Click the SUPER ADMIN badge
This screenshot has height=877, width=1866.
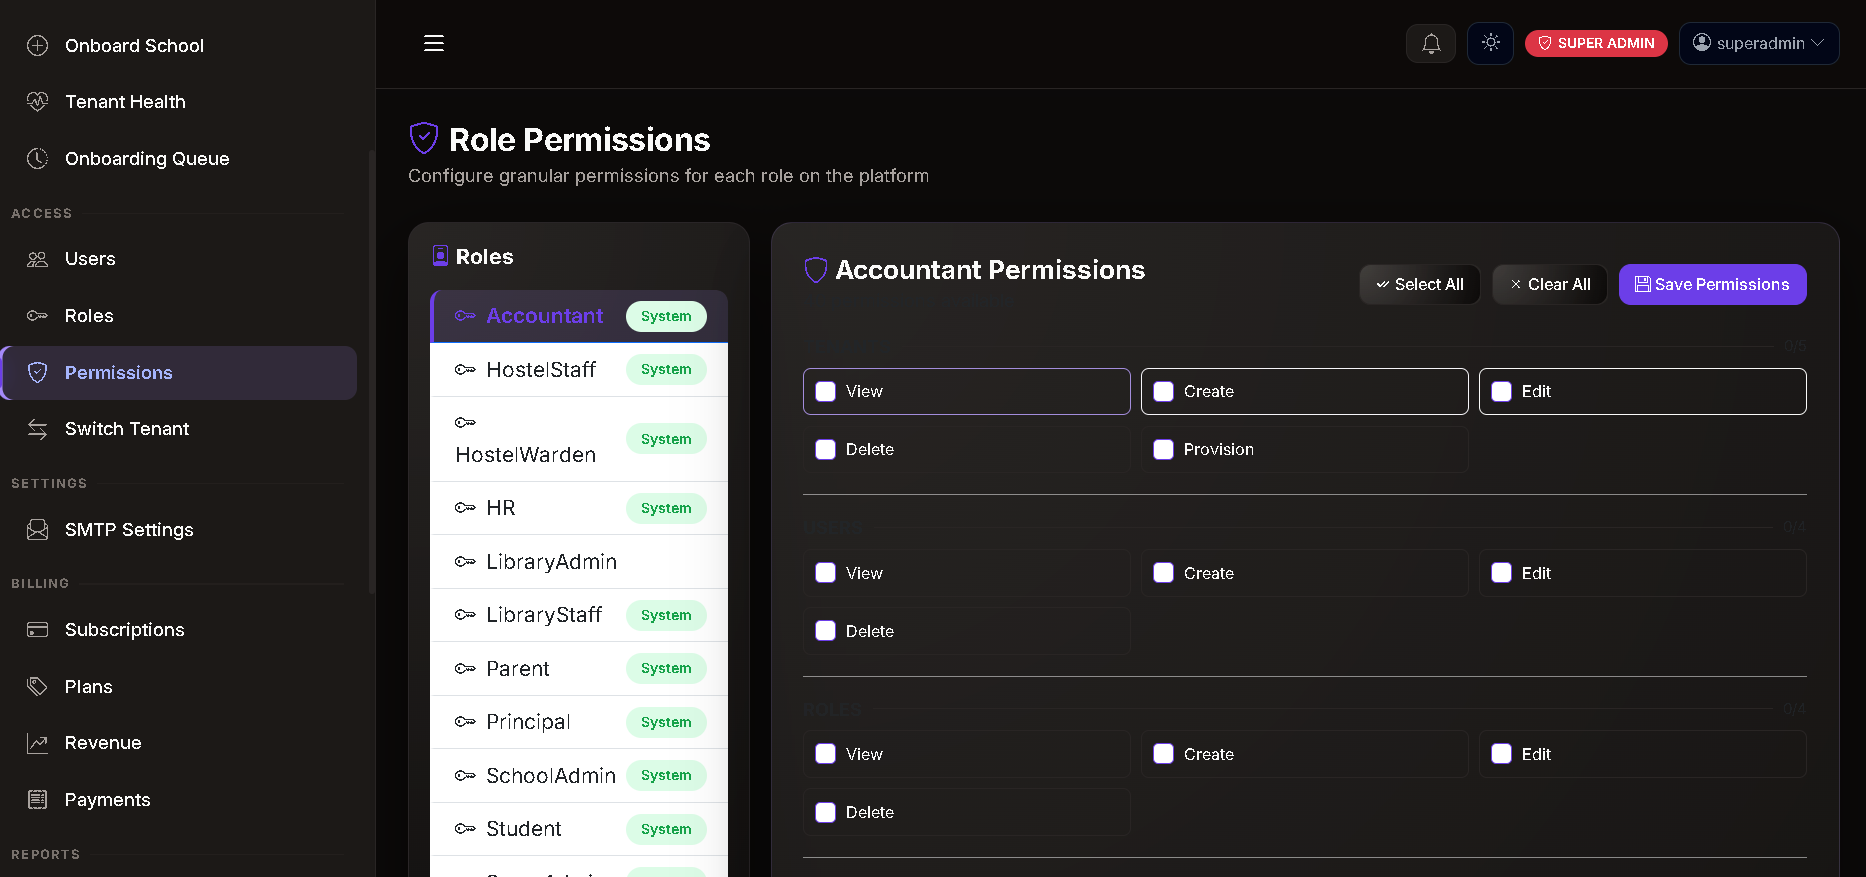[1596, 43]
